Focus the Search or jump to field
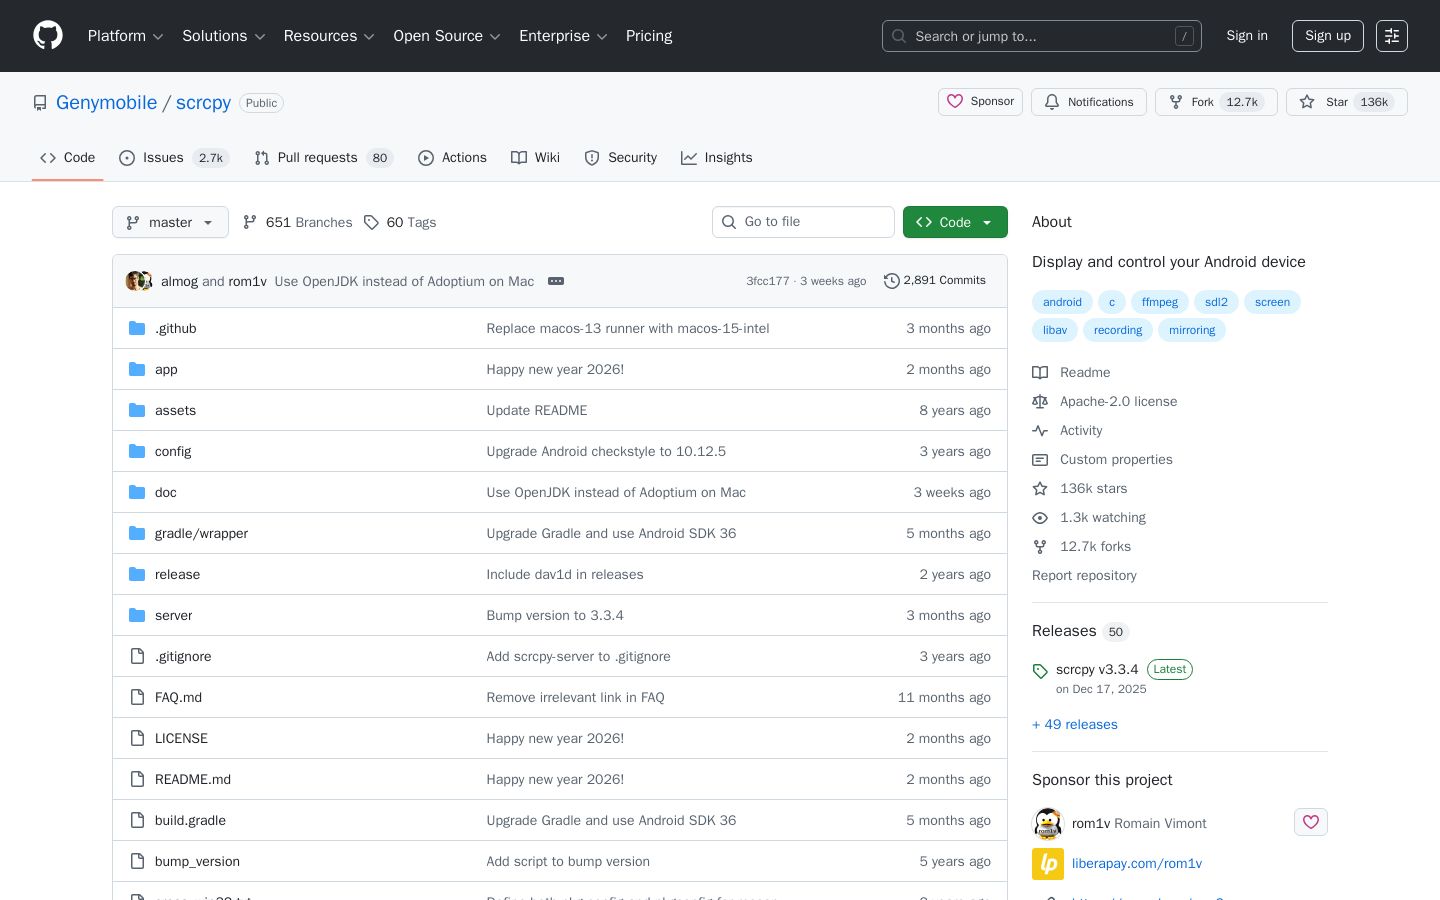Image resolution: width=1440 pixels, height=900 pixels. tap(1042, 36)
